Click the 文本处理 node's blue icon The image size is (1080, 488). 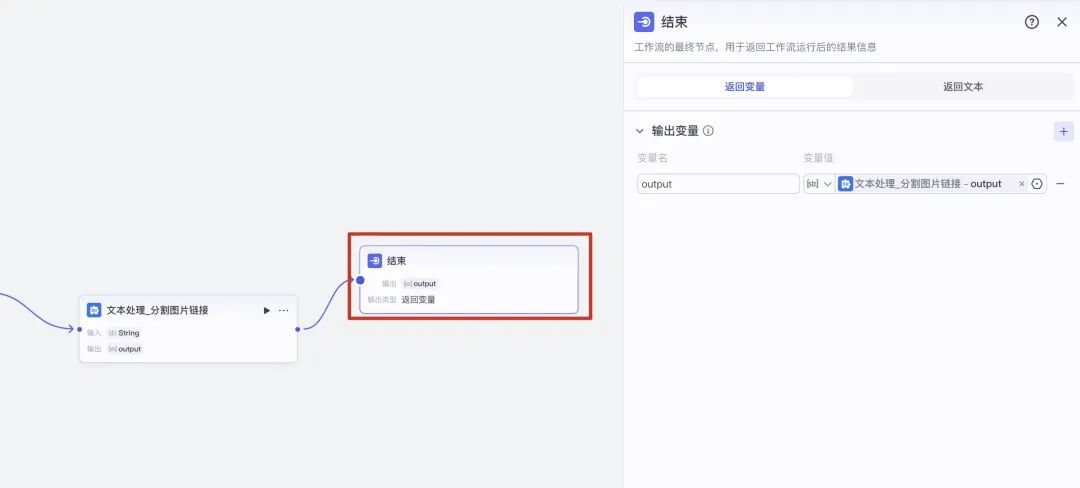(94, 310)
